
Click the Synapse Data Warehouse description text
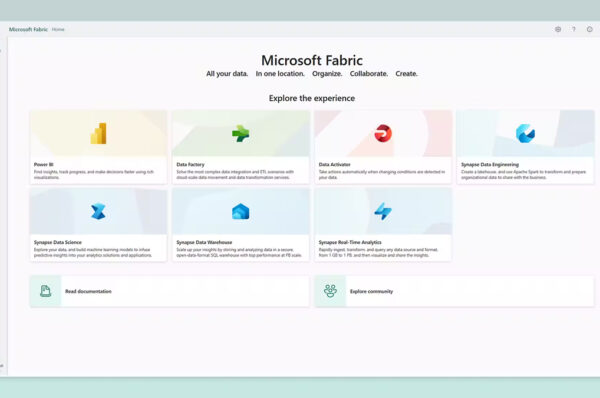[x=239, y=252]
